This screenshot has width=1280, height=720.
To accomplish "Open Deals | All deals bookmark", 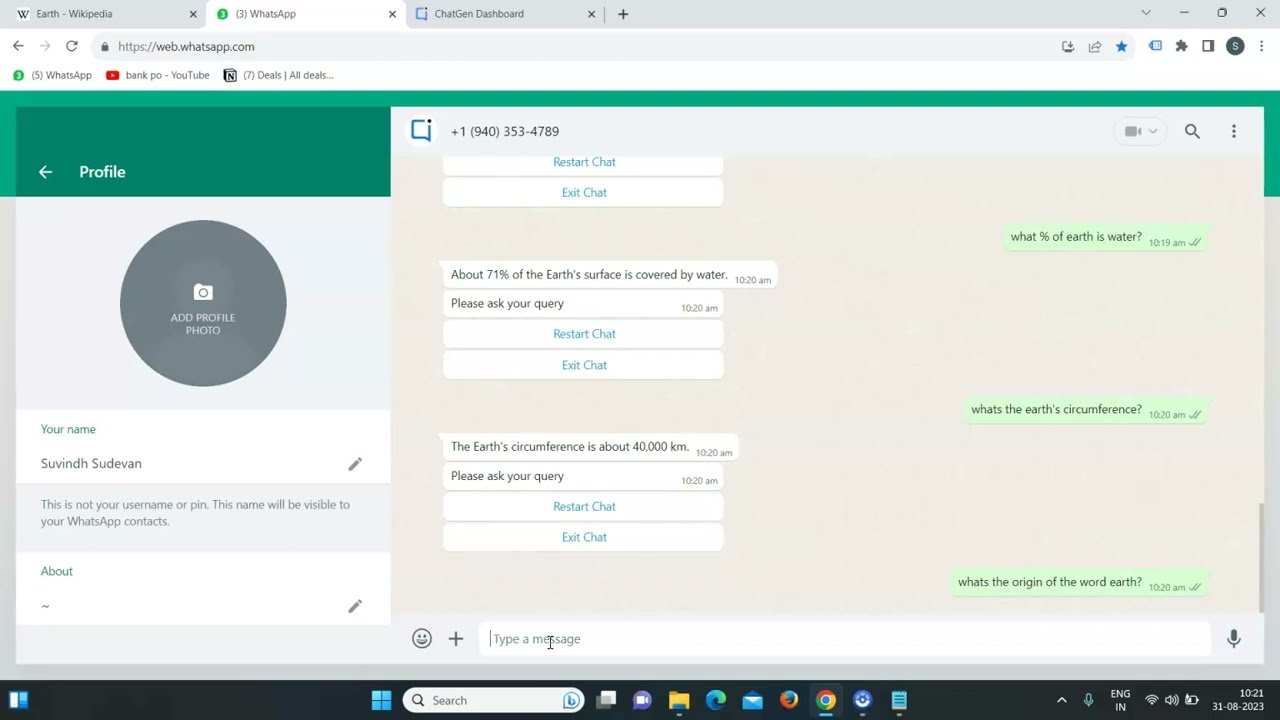I will pyautogui.click(x=279, y=75).
